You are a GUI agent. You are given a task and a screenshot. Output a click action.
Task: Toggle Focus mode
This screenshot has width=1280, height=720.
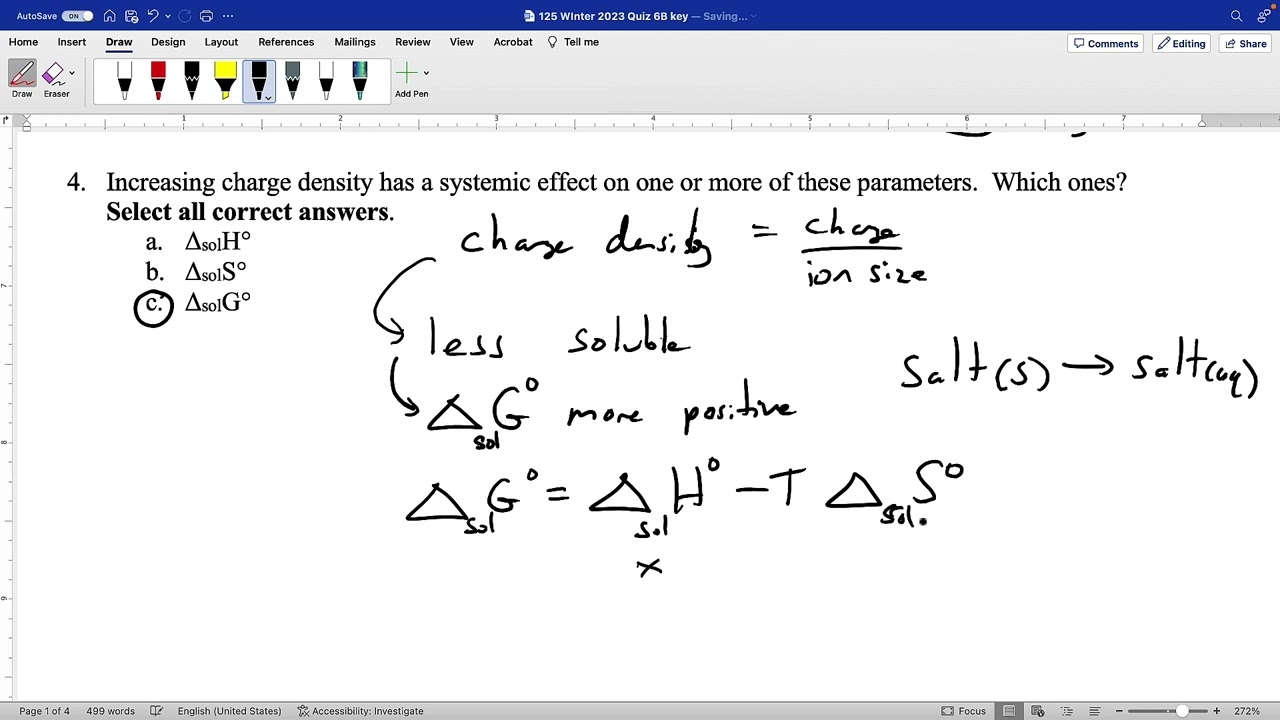point(964,711)
